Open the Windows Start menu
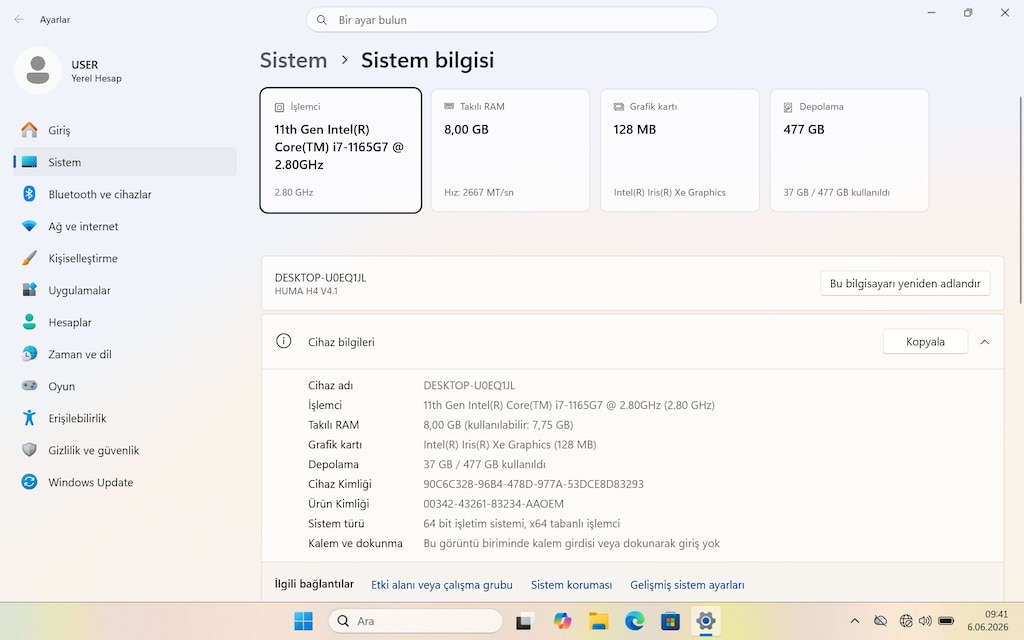 (x=304, y=621)
